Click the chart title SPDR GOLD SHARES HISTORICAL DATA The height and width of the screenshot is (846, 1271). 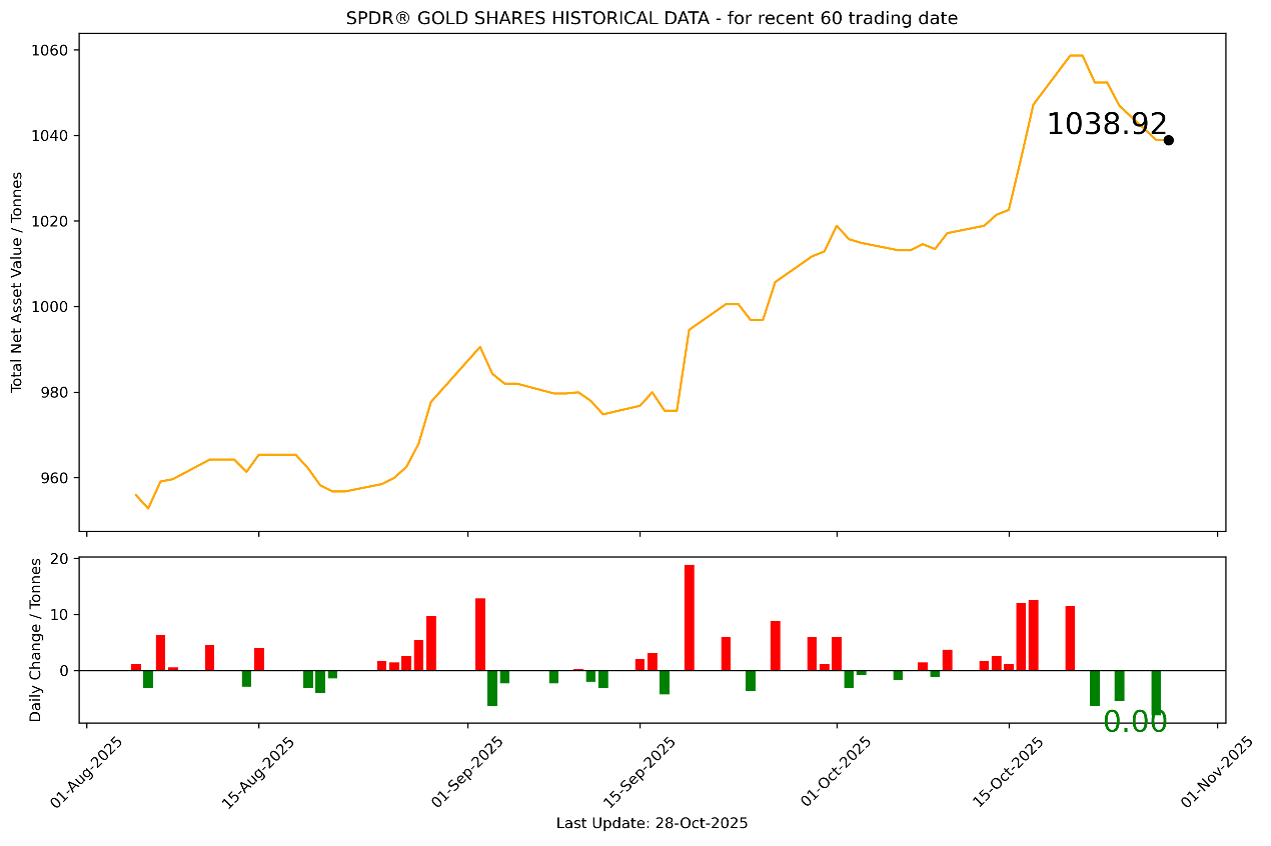click(651, 18)
